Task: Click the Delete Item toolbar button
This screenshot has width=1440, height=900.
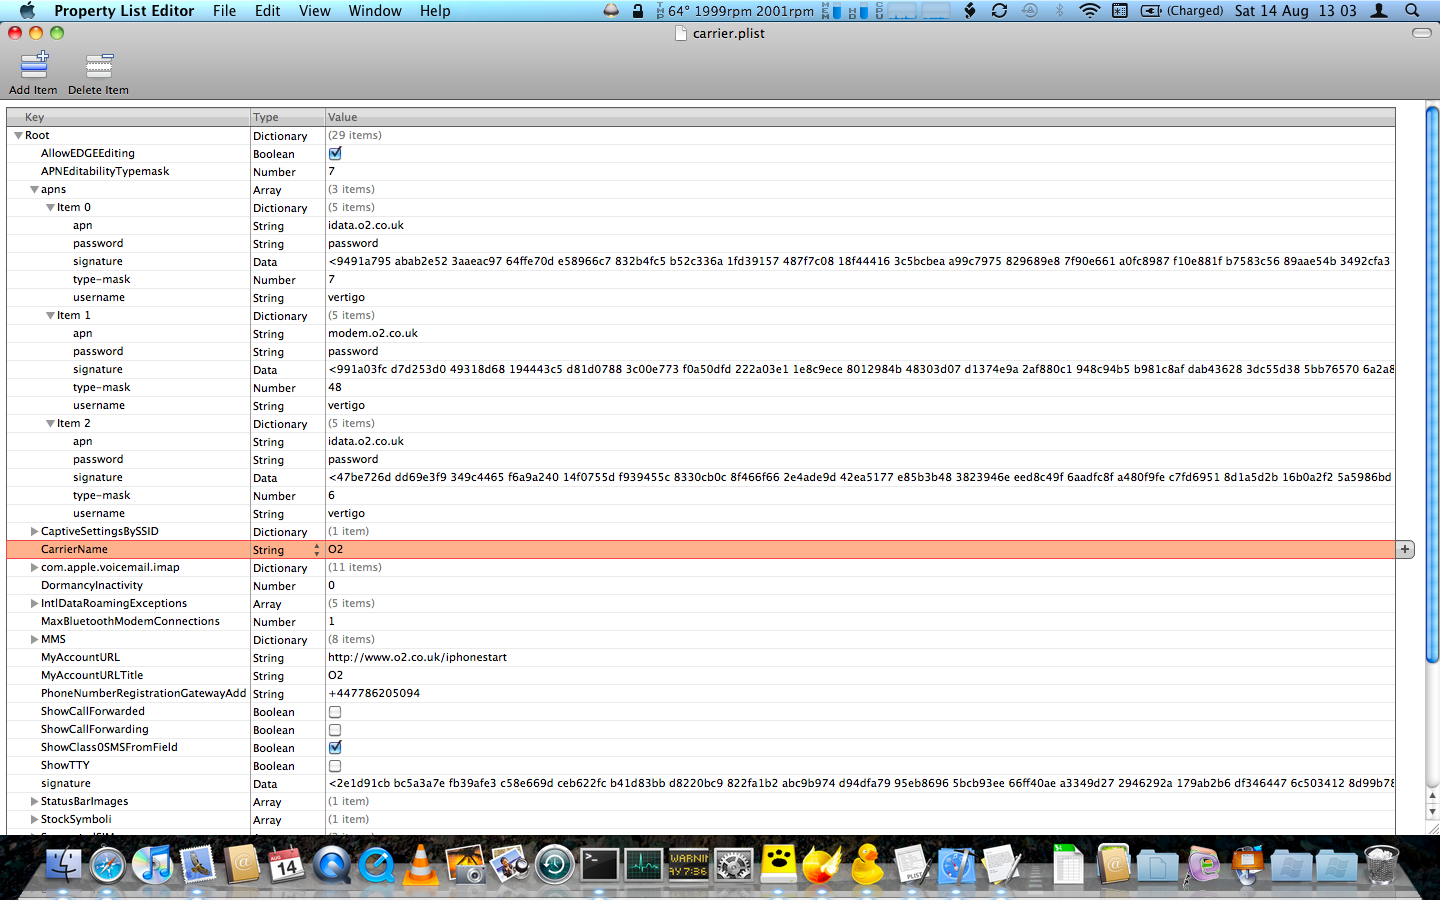Action: tap(98, 73)
